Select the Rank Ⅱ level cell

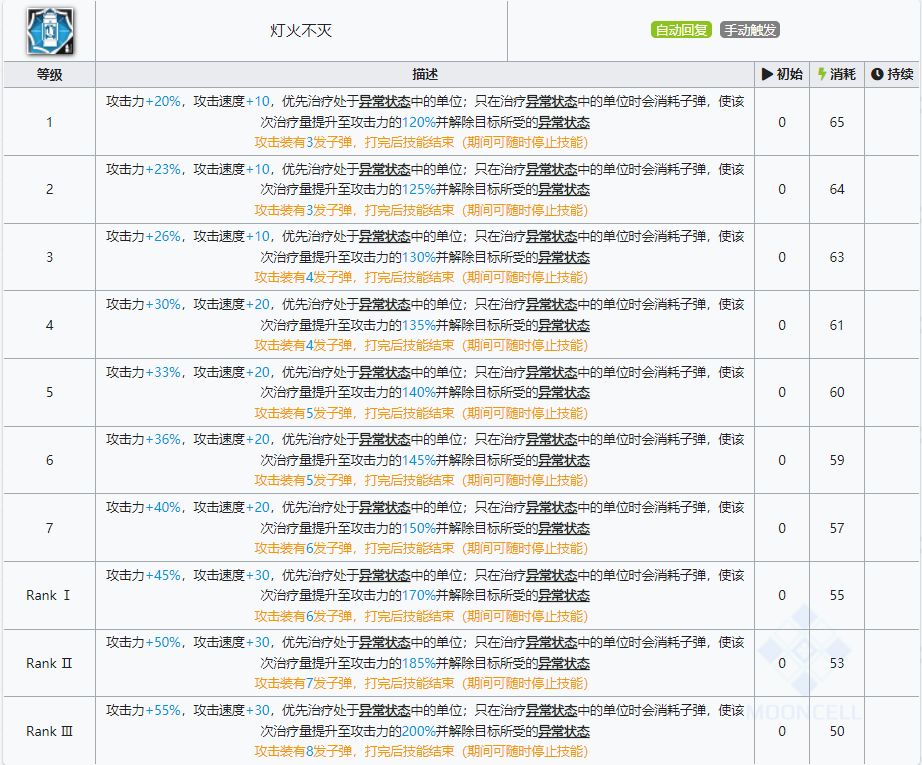[x=49, y=663]
